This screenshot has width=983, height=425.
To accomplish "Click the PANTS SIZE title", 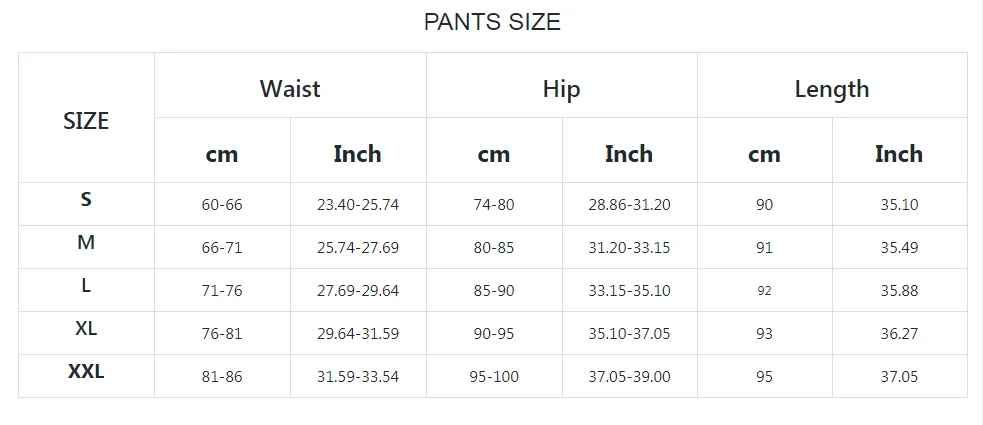I will 492,22.
